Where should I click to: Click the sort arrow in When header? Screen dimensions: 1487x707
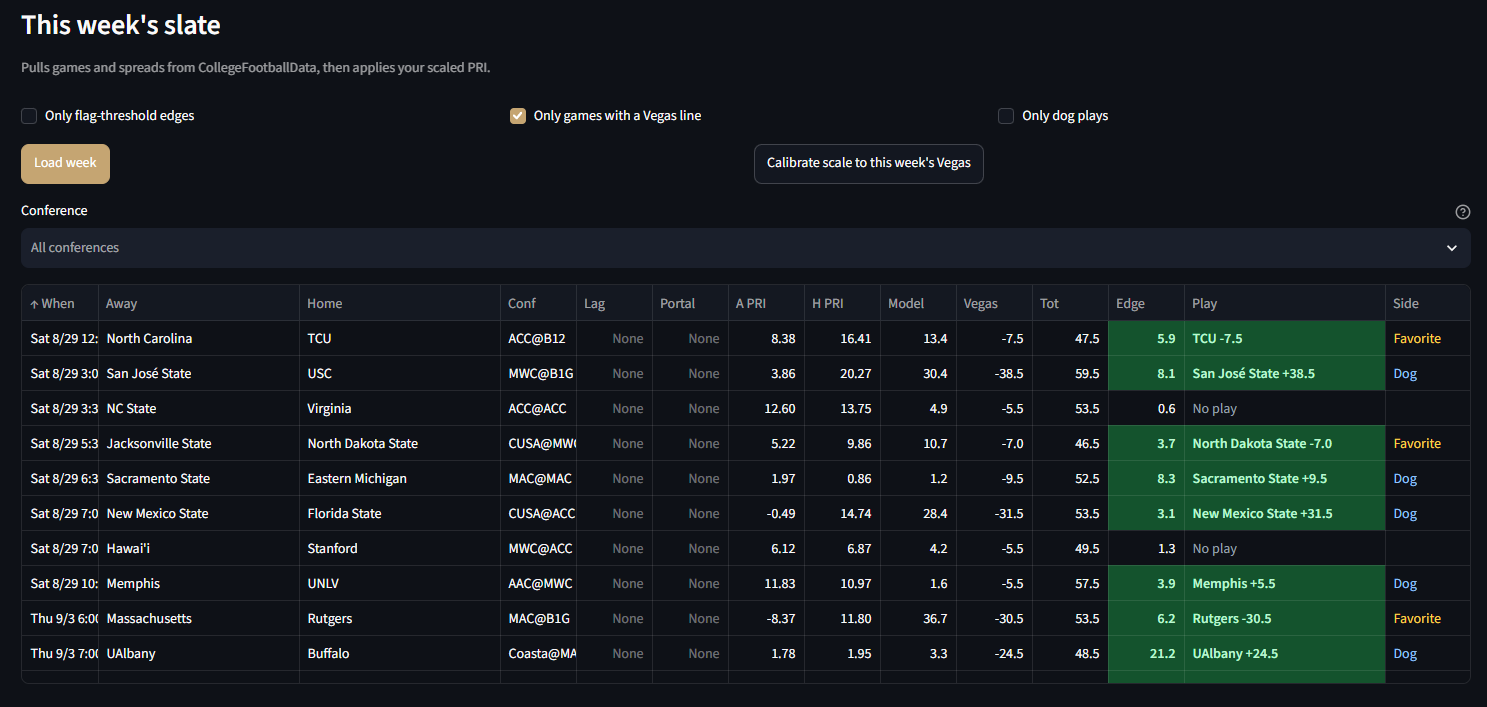coord(34,304)
